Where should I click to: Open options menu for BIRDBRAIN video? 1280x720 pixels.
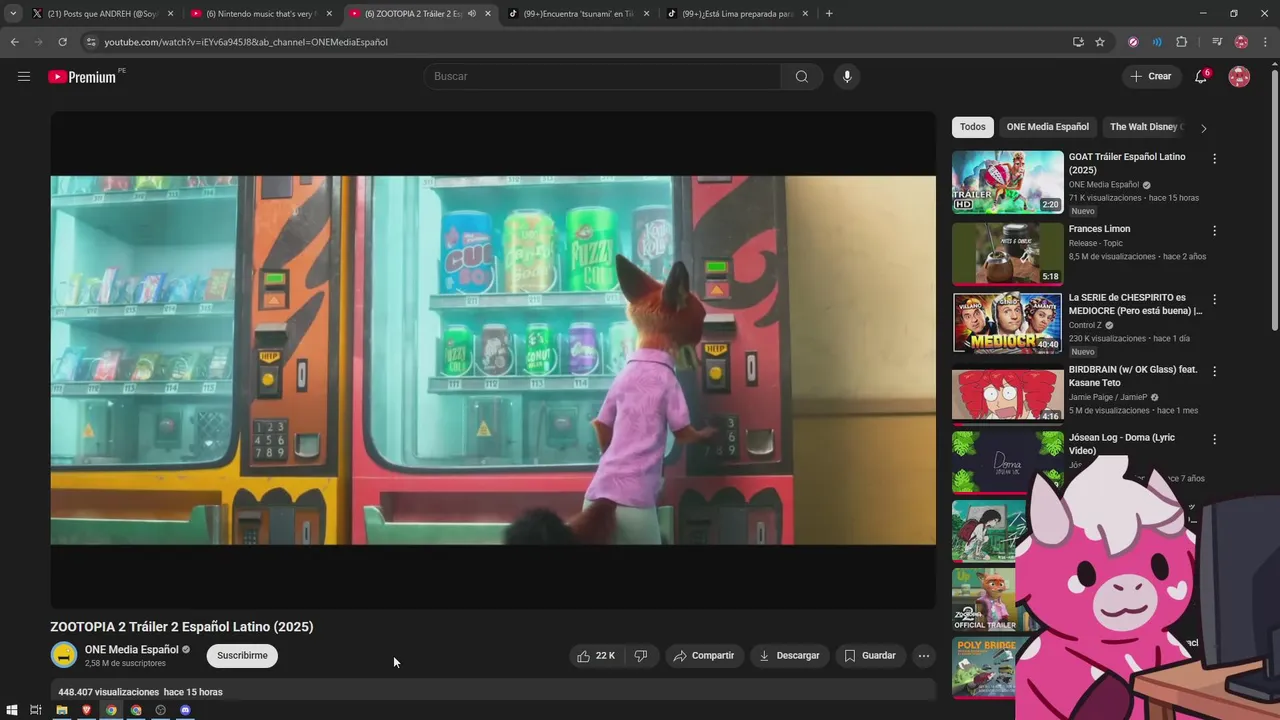[x=1215, y=371]
